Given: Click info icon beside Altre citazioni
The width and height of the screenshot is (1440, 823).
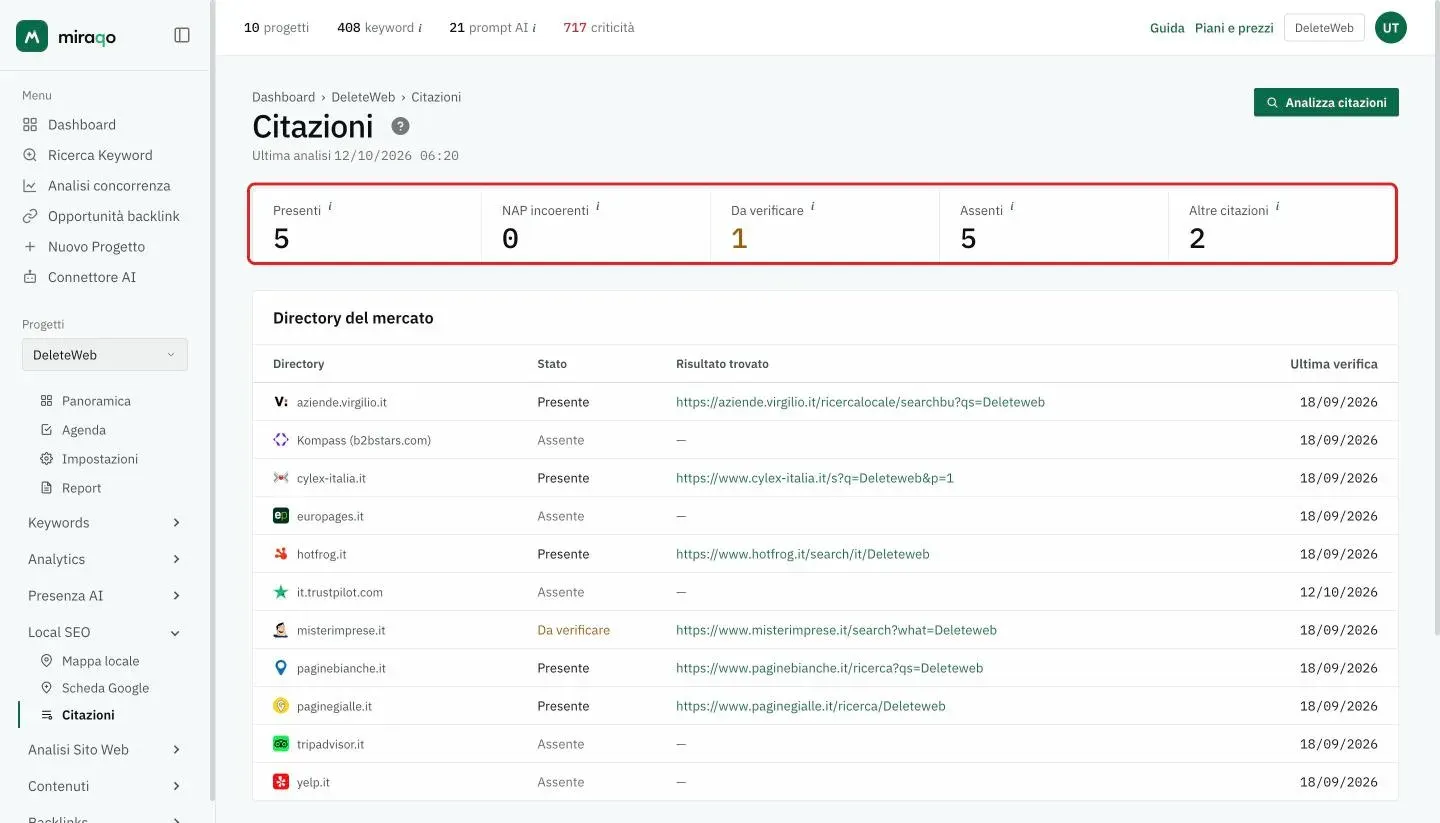Looking at the screenshot, I should click(1277, 206).
